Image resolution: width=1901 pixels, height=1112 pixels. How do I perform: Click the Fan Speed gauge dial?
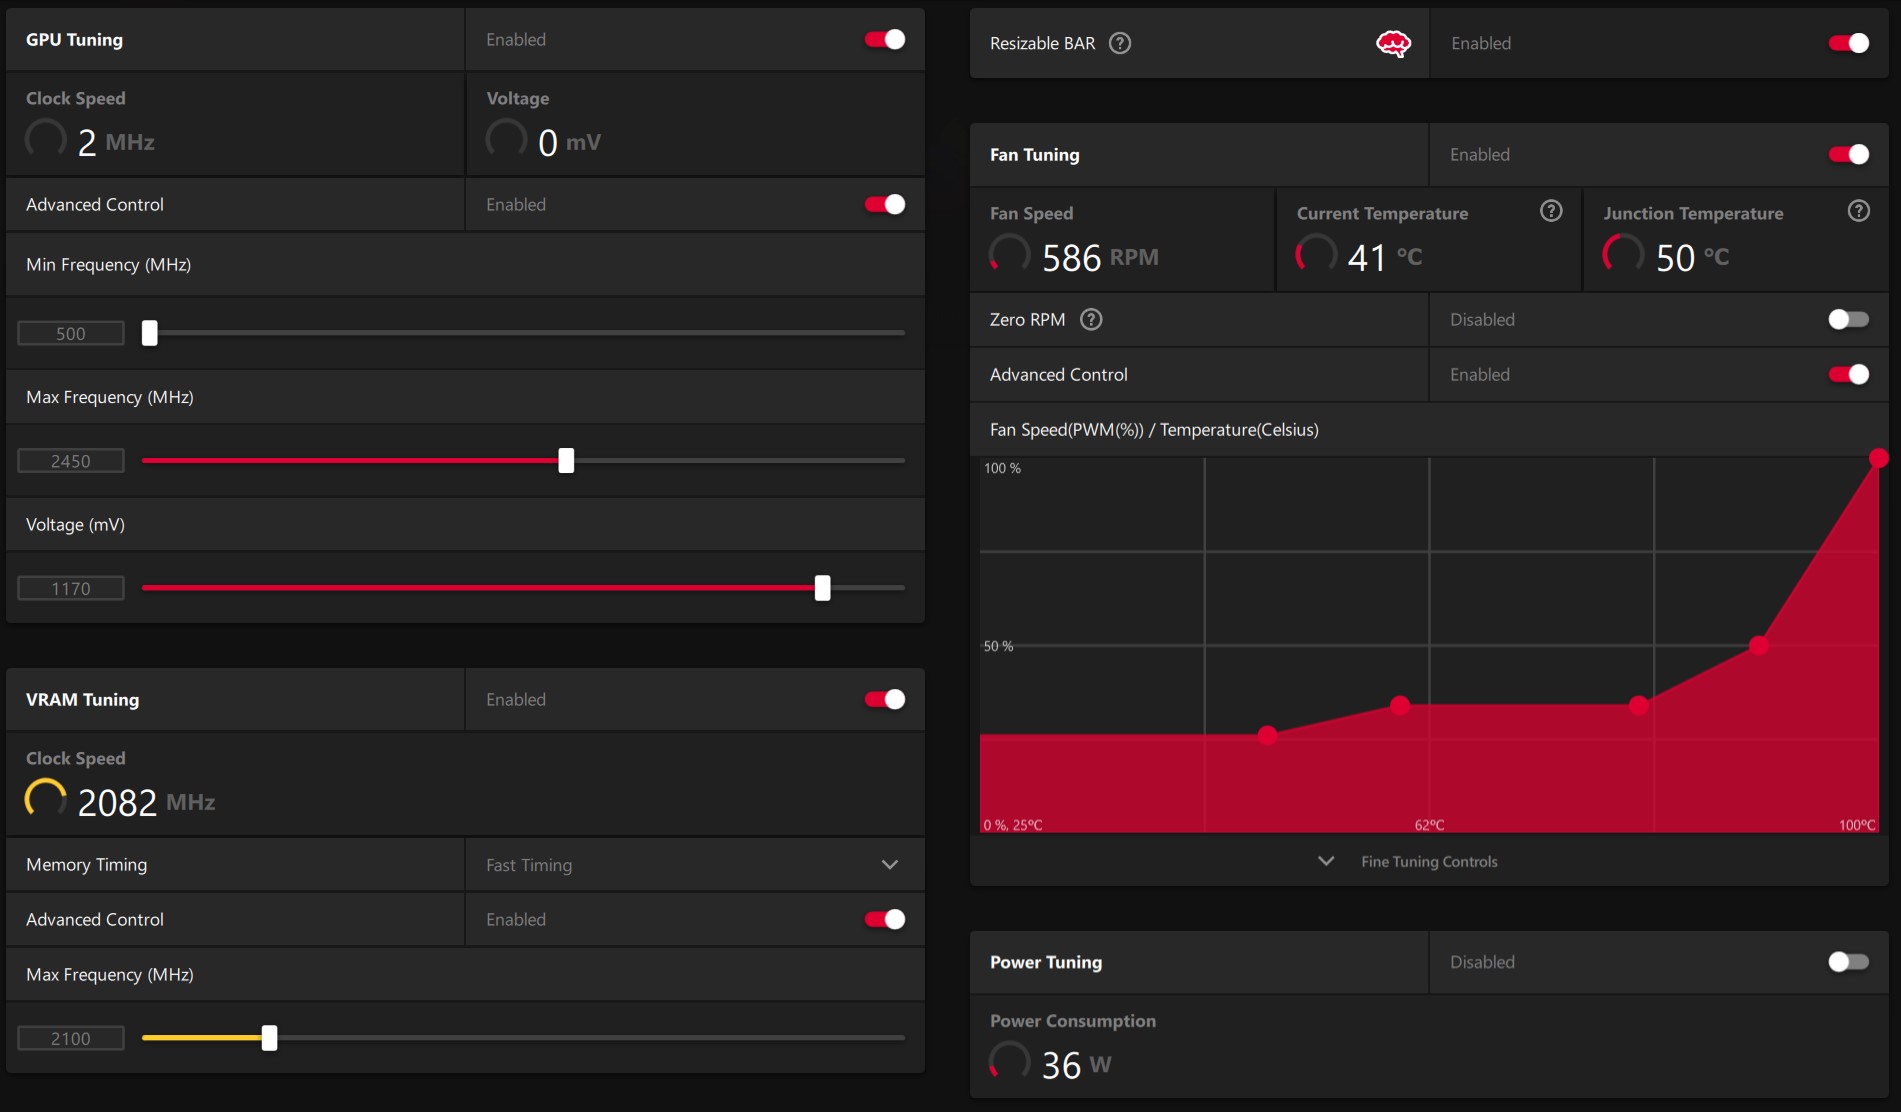coord(1010,255)
